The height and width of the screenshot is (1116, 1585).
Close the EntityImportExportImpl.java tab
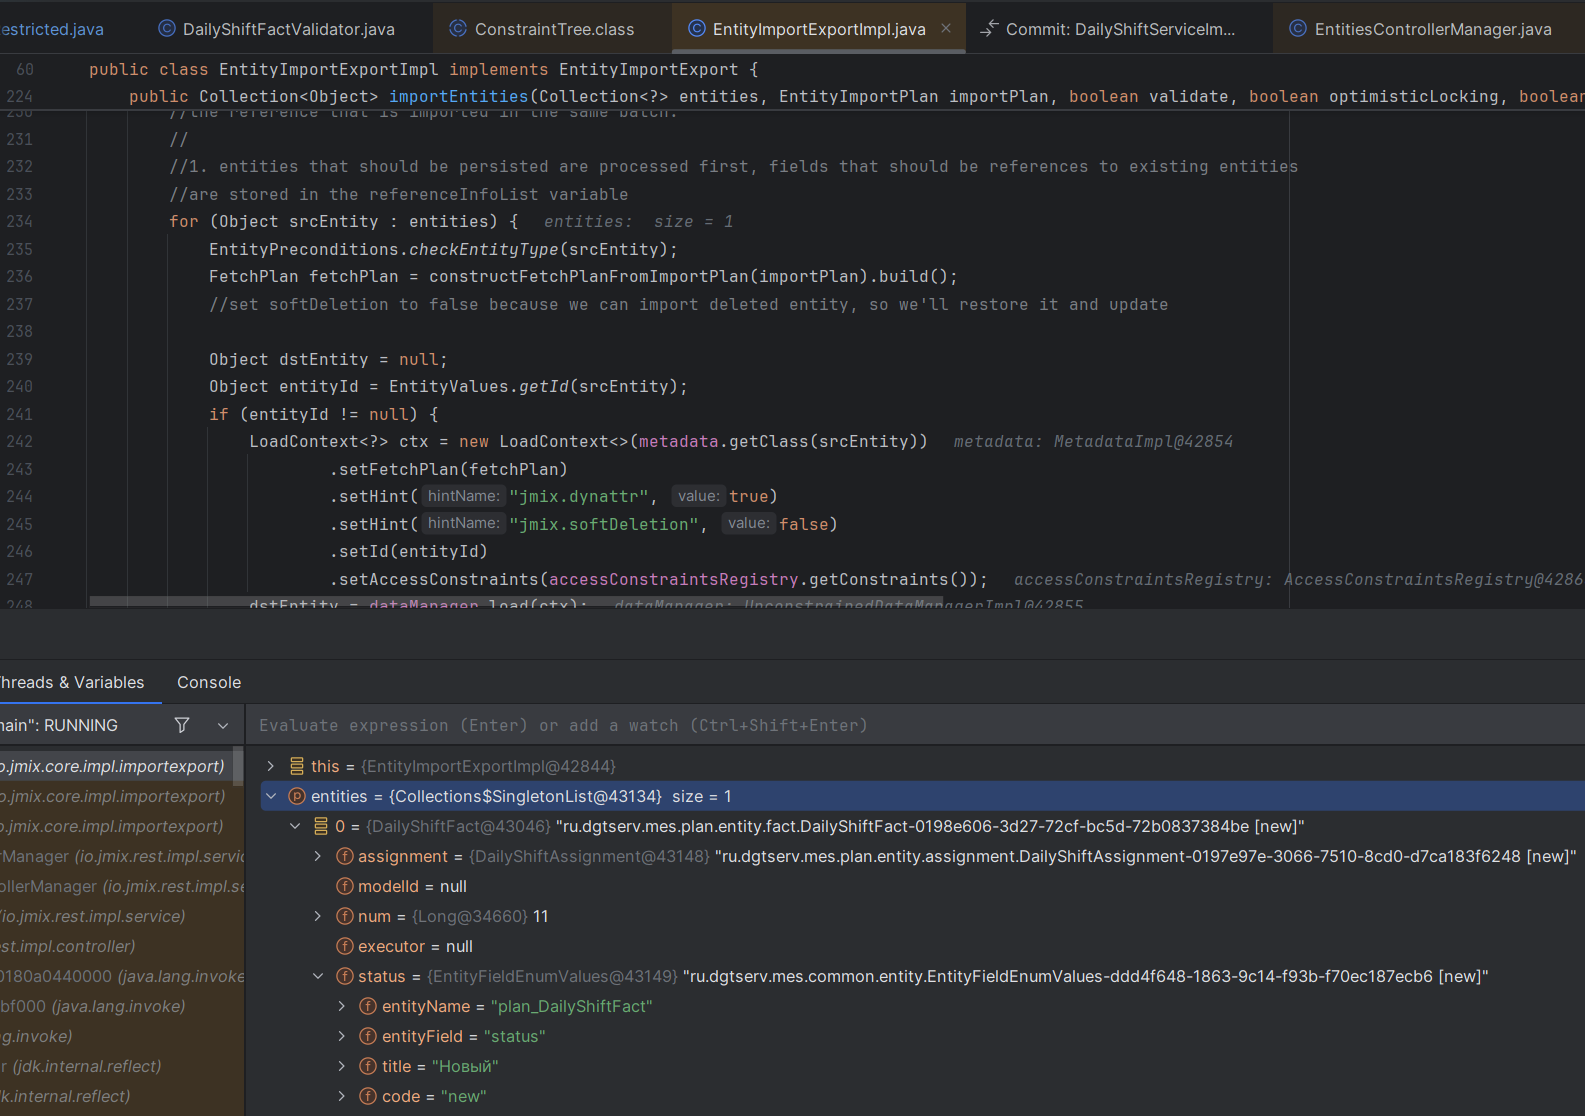tap(946, 28)
